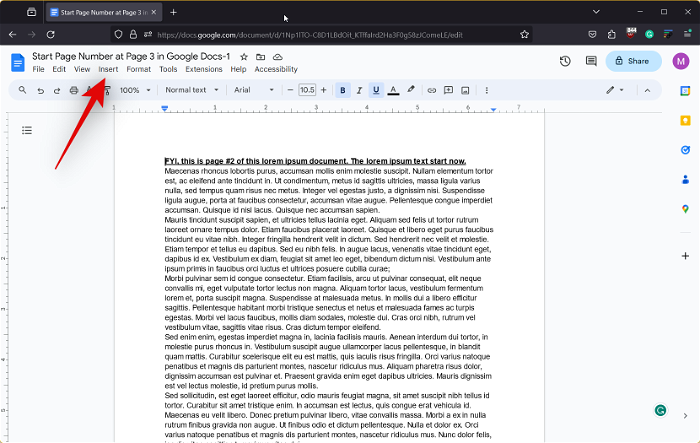Viewport: 700px width, 443px height.
Task: Click the Share button
Action: (x=633, y=61)
